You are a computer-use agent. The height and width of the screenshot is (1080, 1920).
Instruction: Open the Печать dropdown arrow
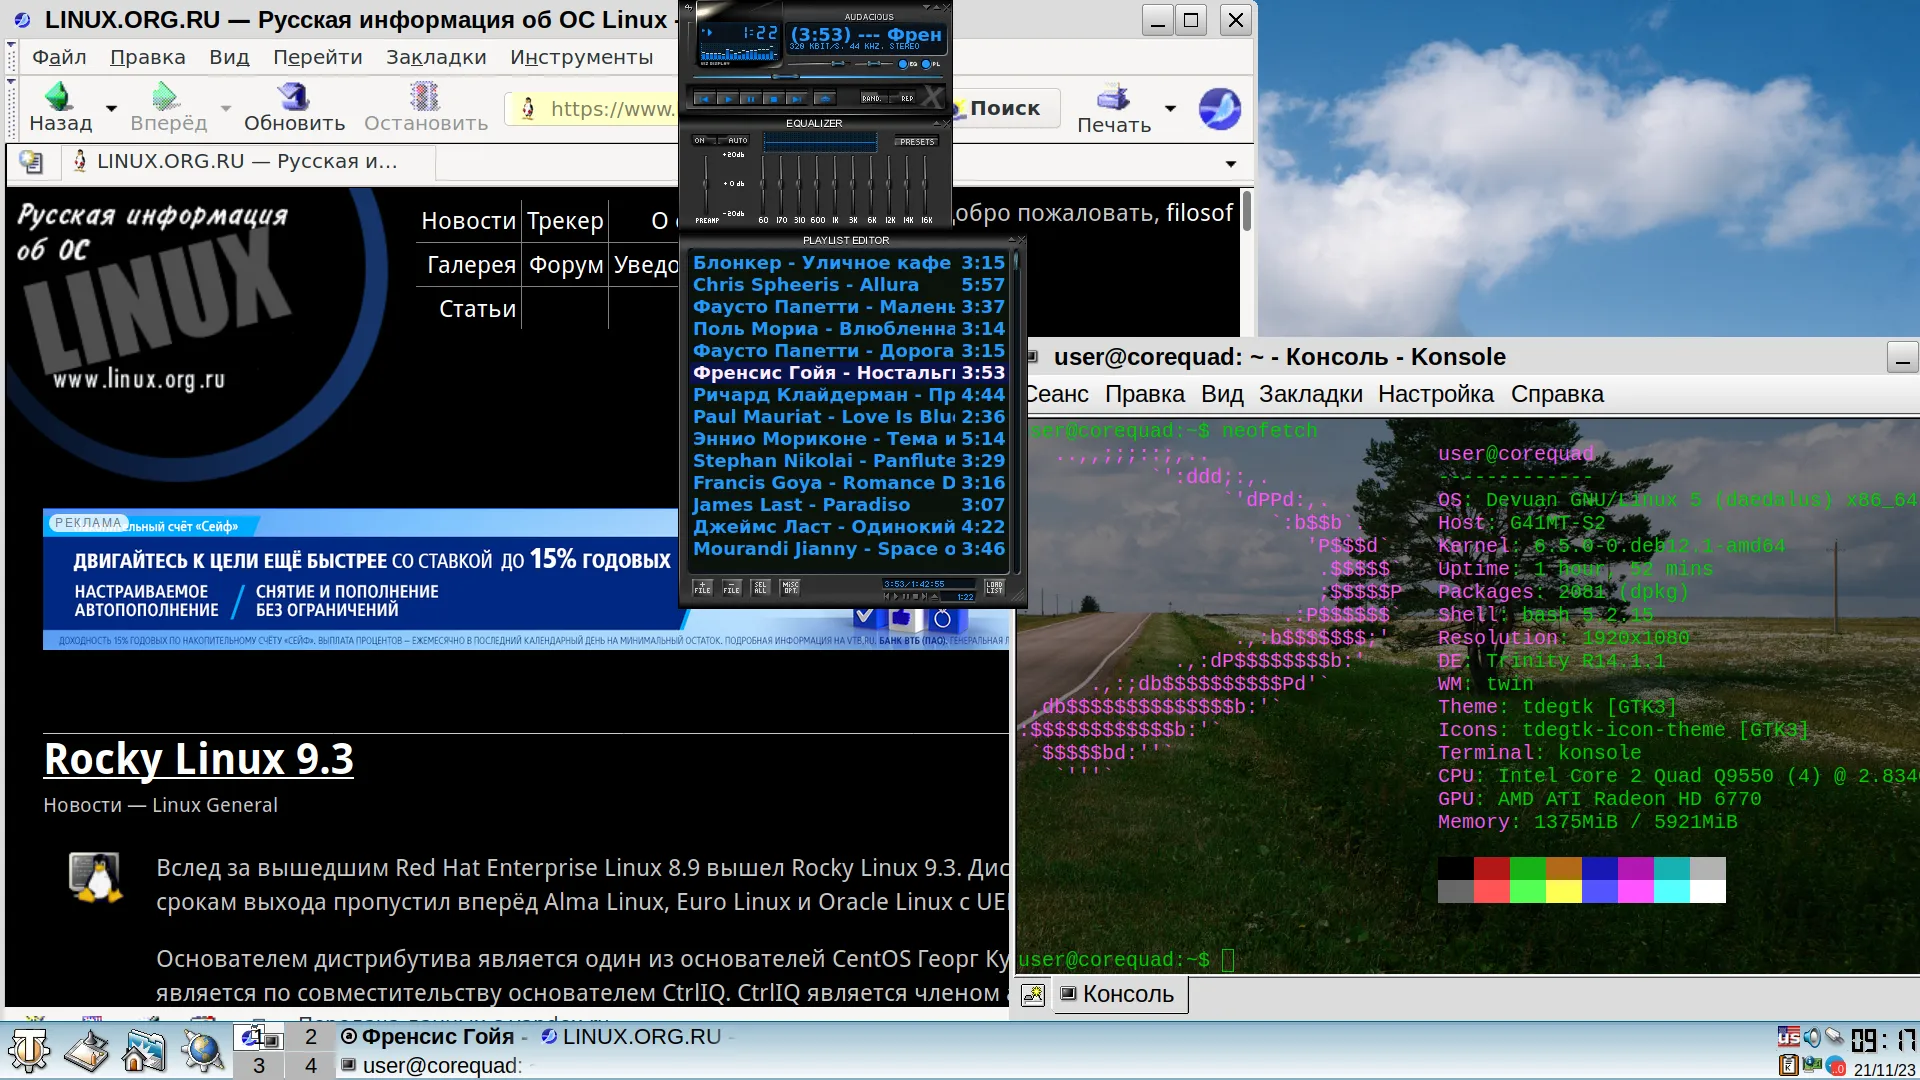[1170, 108]
